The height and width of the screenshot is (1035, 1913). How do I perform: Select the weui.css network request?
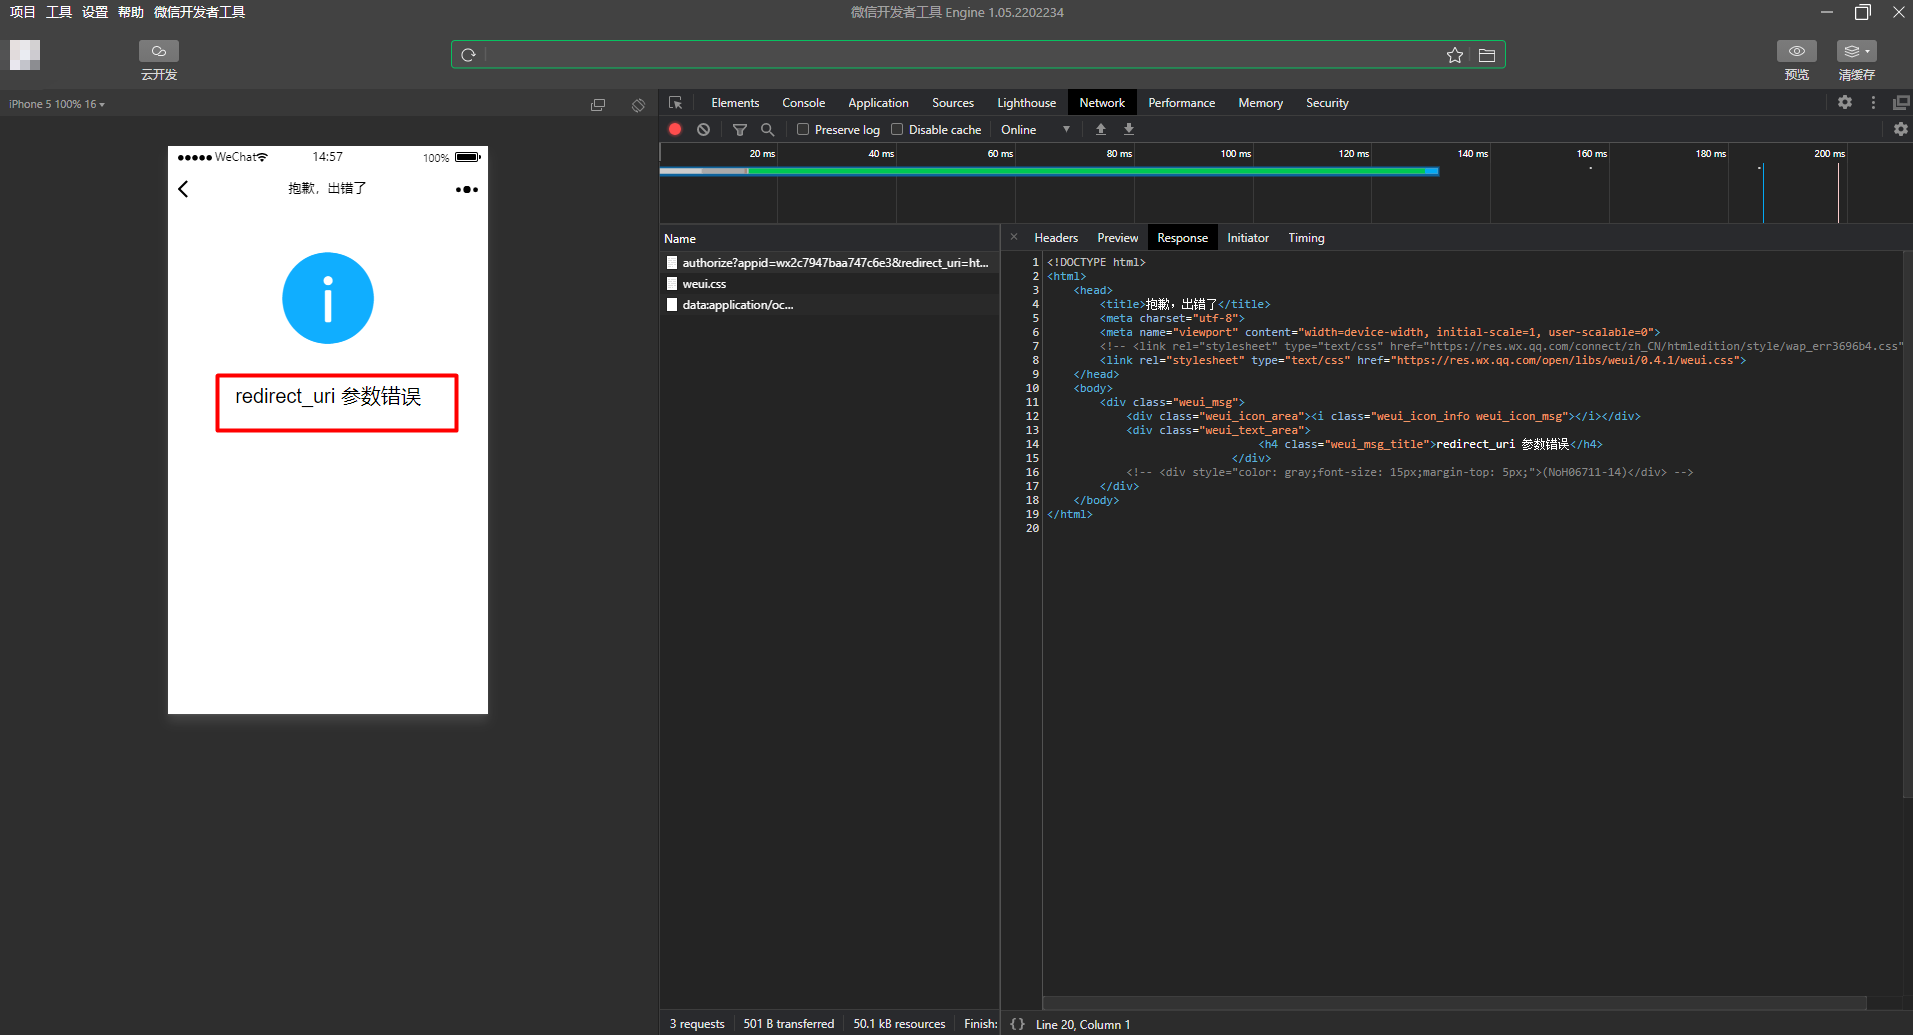(x=705, y=284)
